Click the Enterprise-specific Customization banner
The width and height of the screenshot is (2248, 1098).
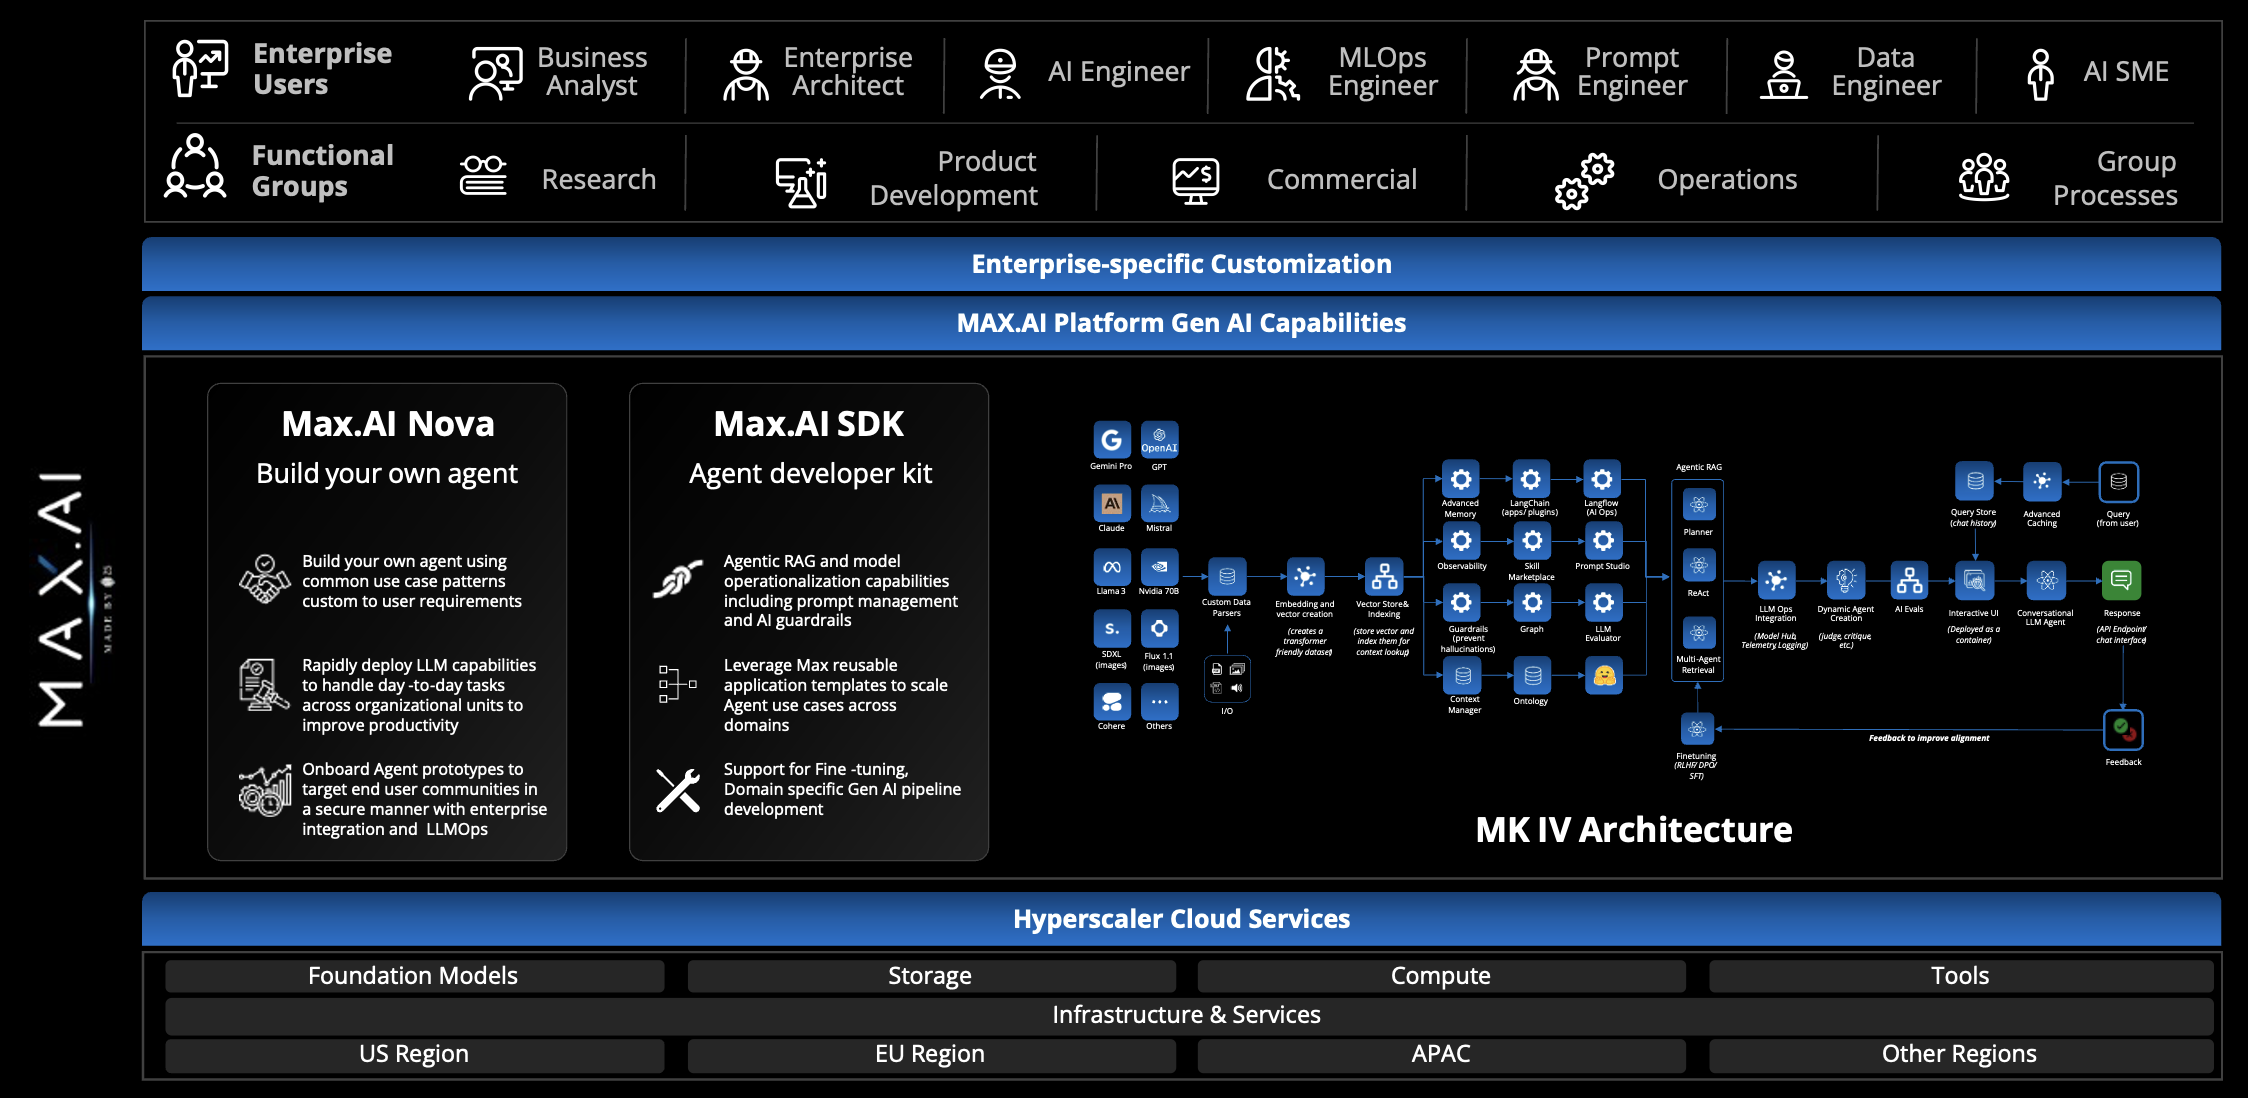pyautogui.click(x=1181, y=264)
